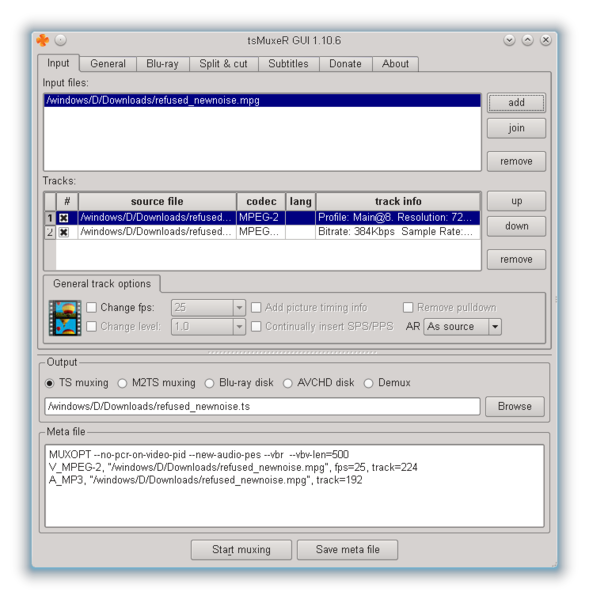Select M2TS muxing output option

pyautogui.click(x=122, y=383)
